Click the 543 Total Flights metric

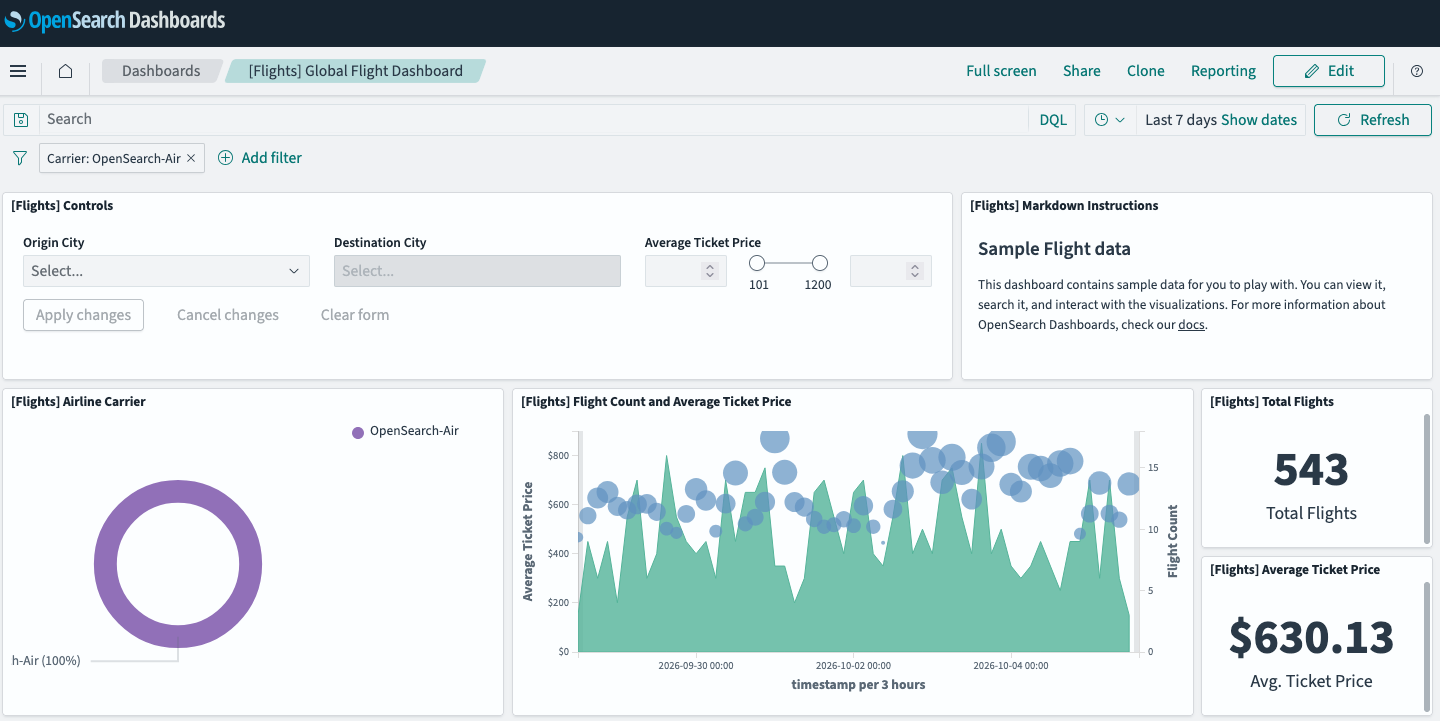click(1311, 469)
